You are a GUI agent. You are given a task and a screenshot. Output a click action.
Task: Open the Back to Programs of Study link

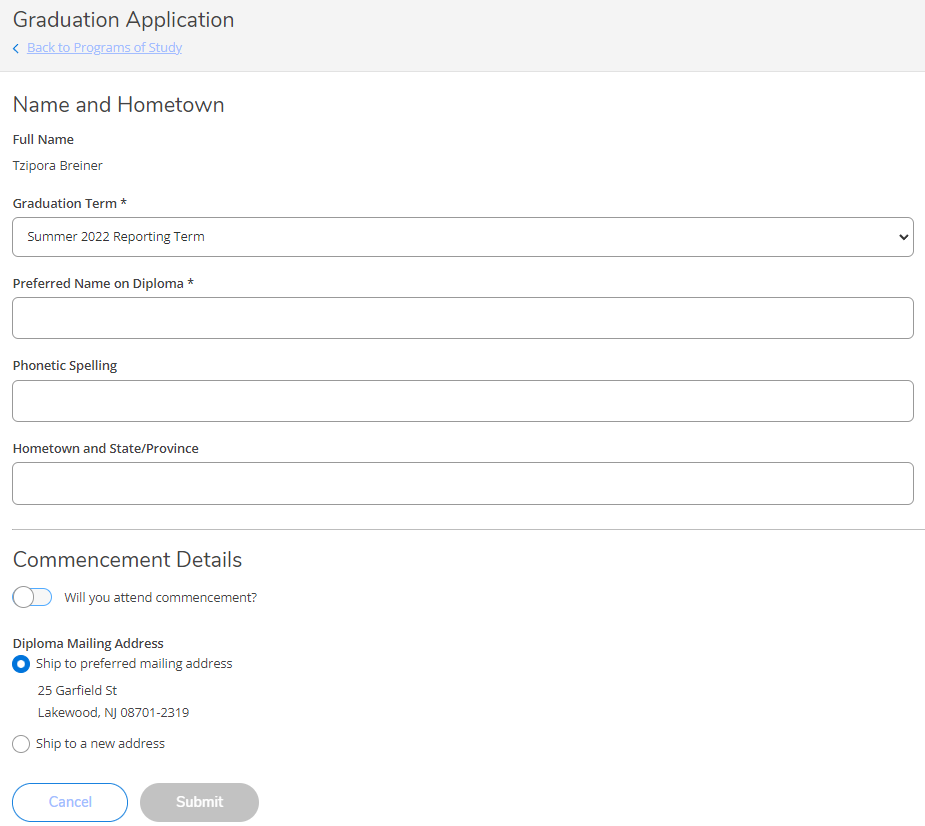104,48
